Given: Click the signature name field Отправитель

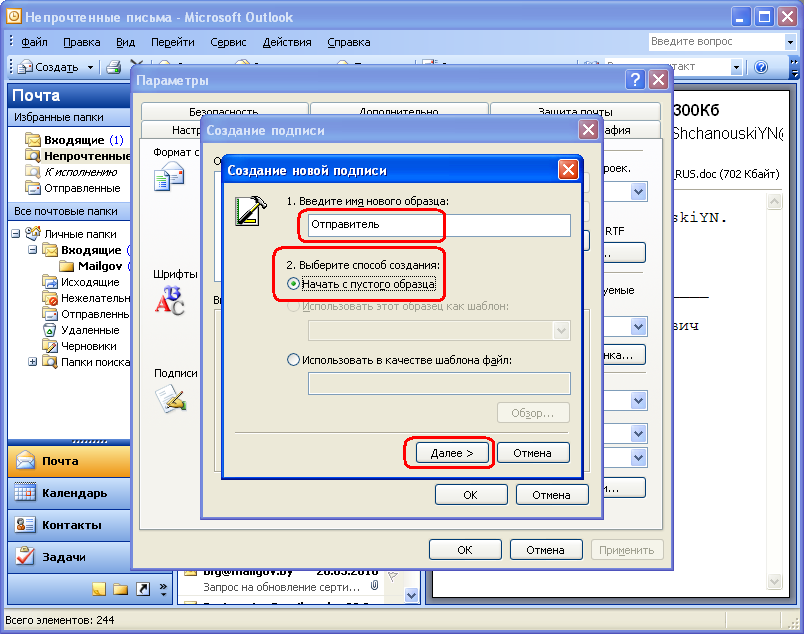Looking at the screenshot, I should 439,225.
